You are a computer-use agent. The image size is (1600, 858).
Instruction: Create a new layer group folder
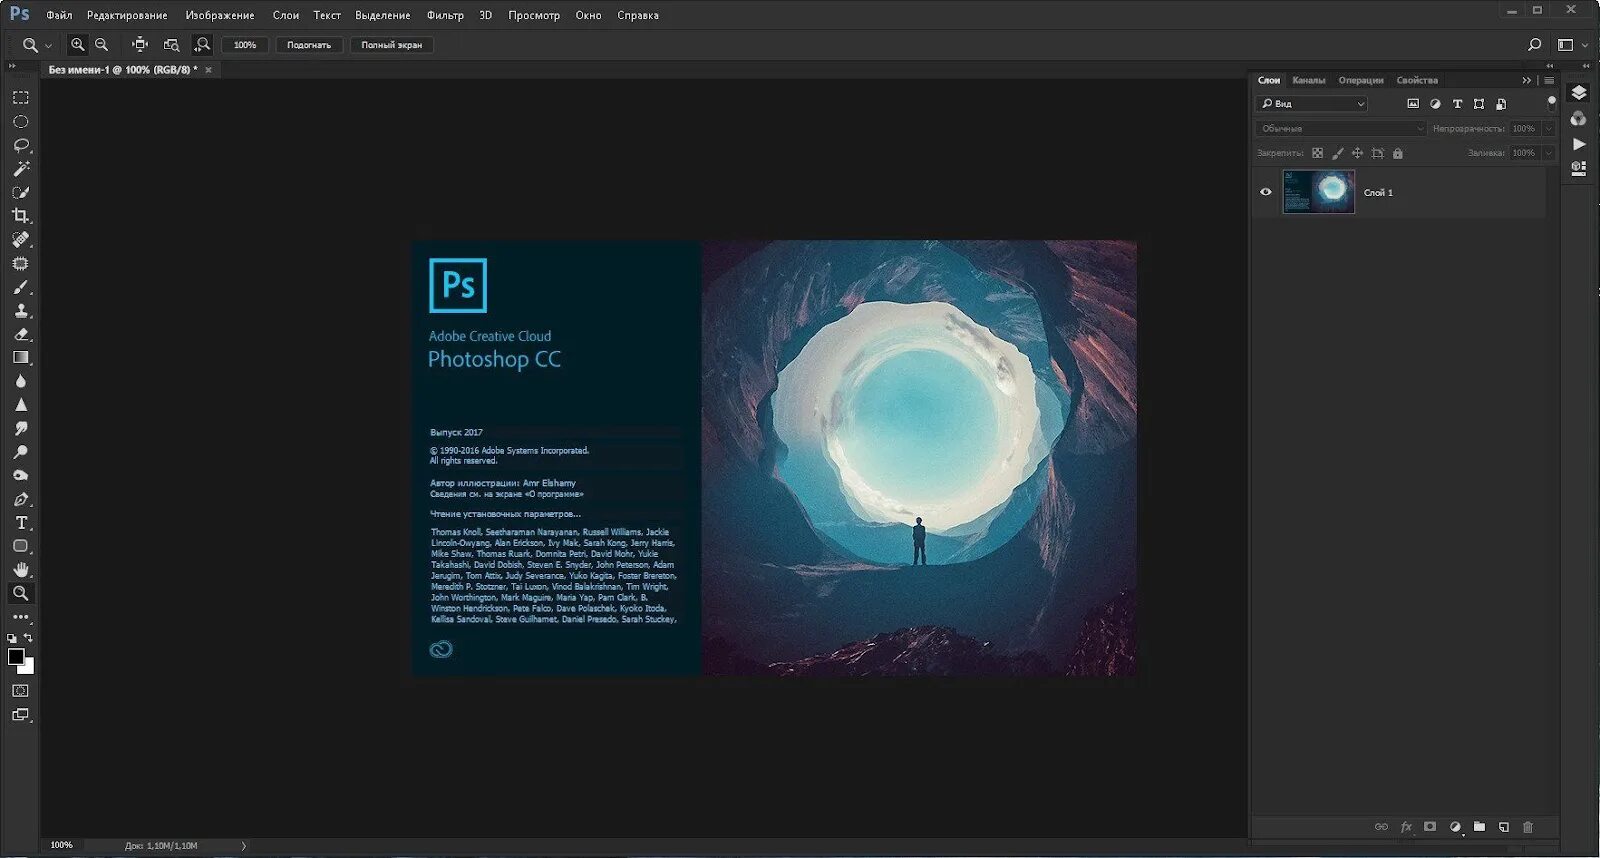pyautogui.click(x=1479, y=827)
